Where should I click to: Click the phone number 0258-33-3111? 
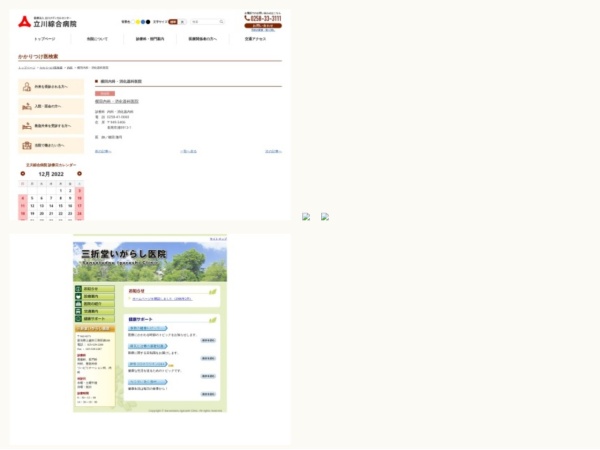[x=266, y=18]
